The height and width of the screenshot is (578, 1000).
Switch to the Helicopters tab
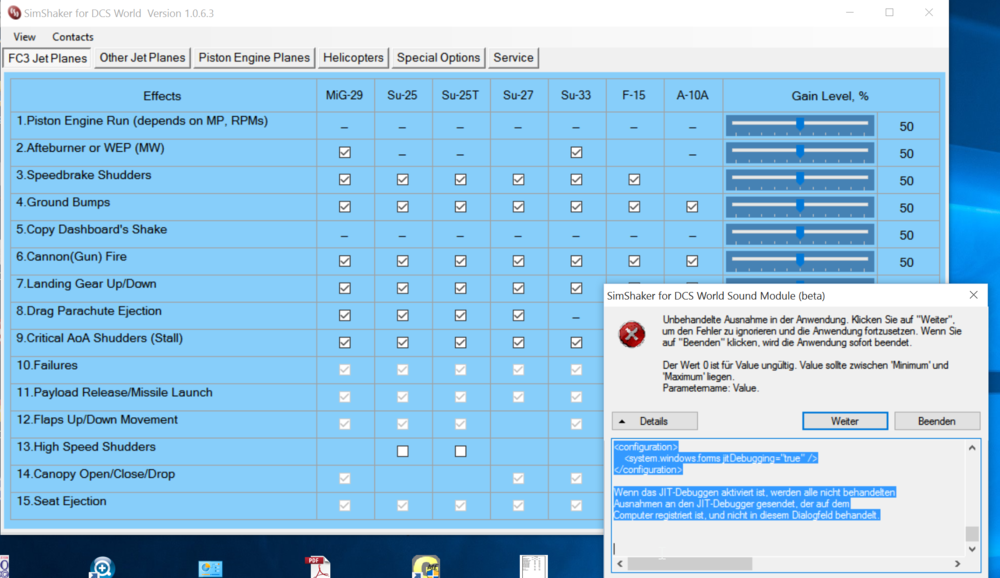tap(353, 57)
